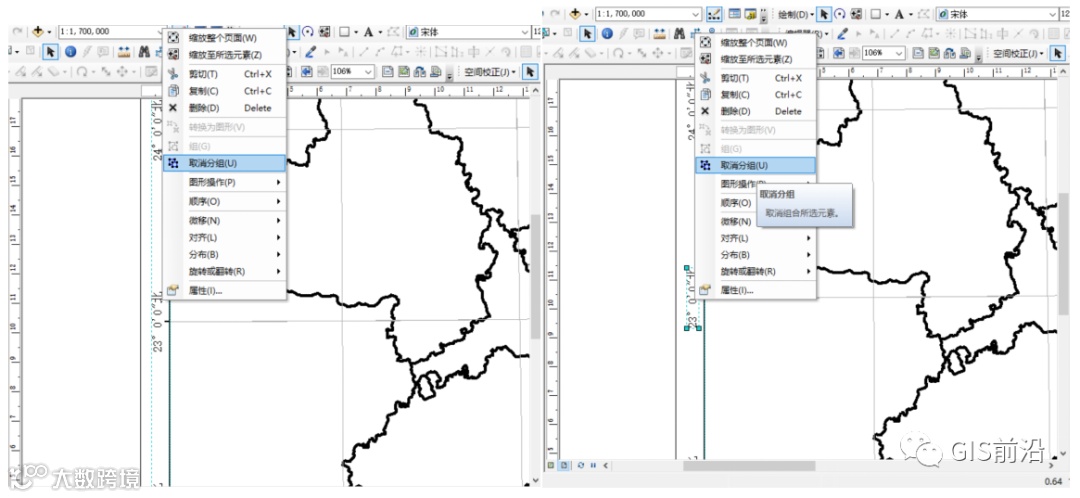Open 空间校正(J) menu in left window
1080x498 pixels.
[490, 72]
